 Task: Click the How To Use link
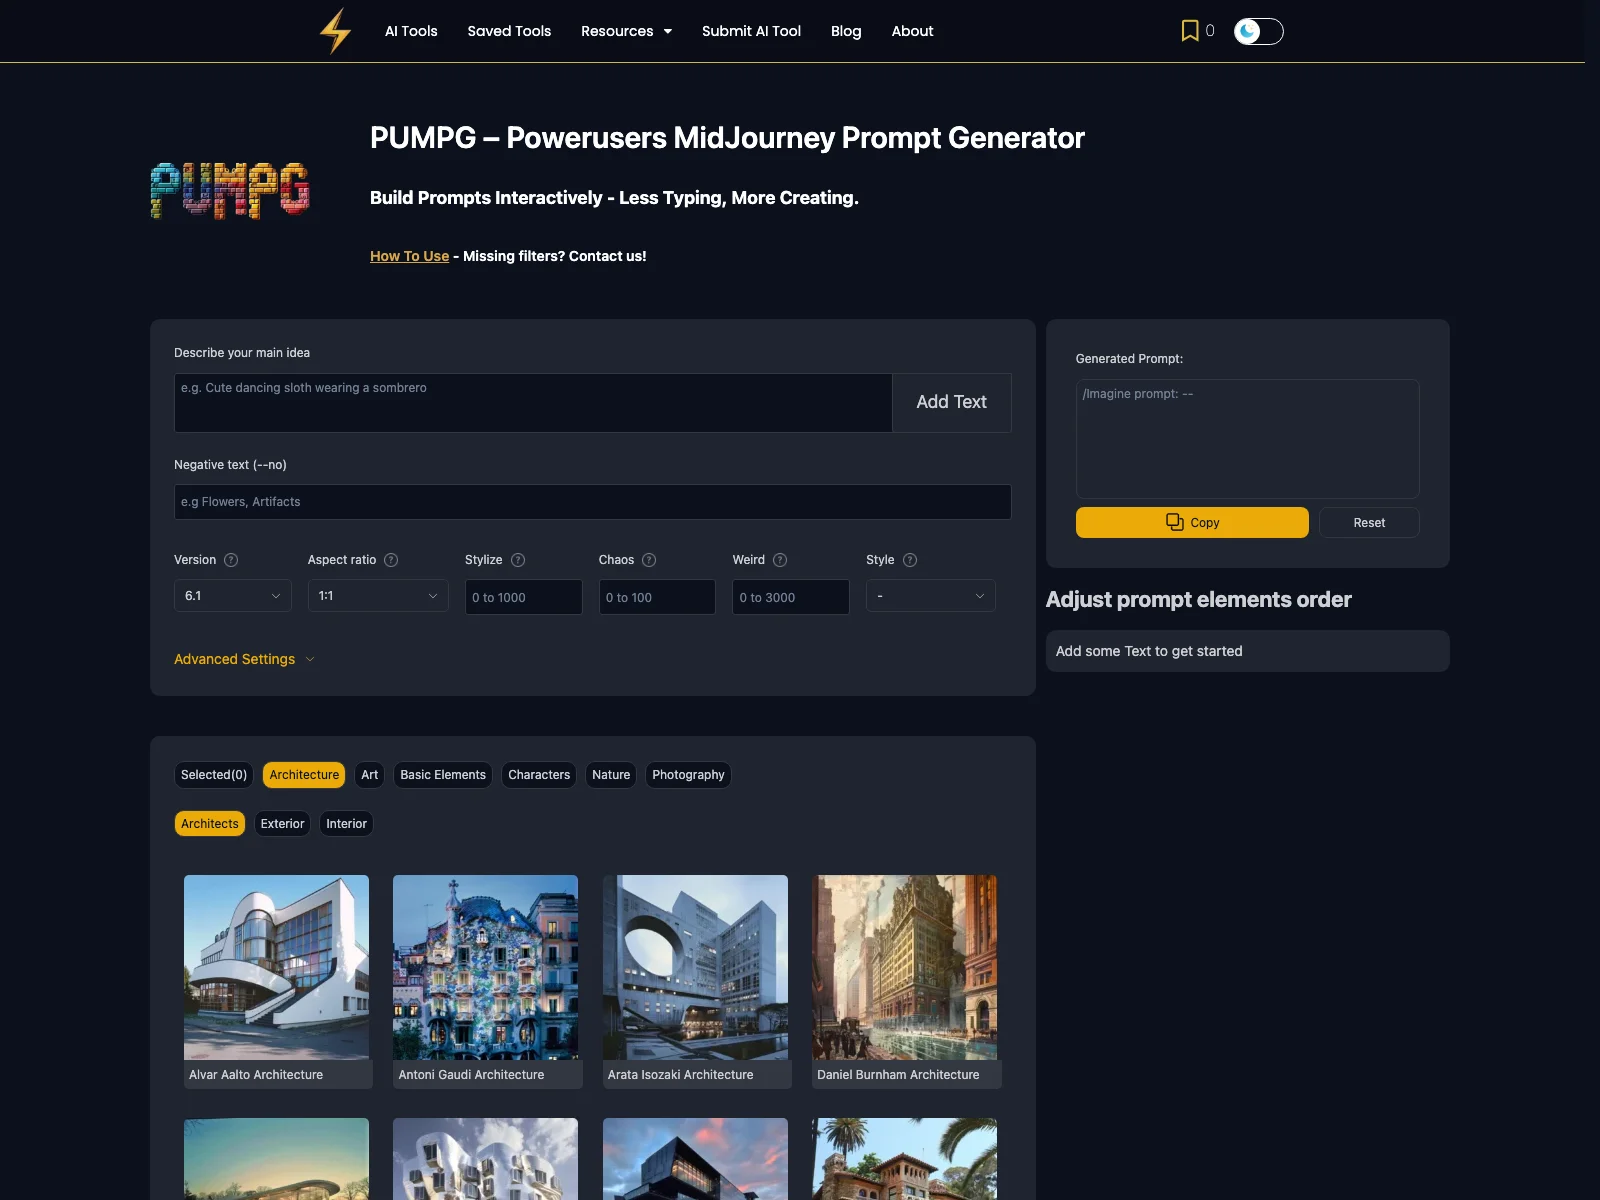point(409,256)
